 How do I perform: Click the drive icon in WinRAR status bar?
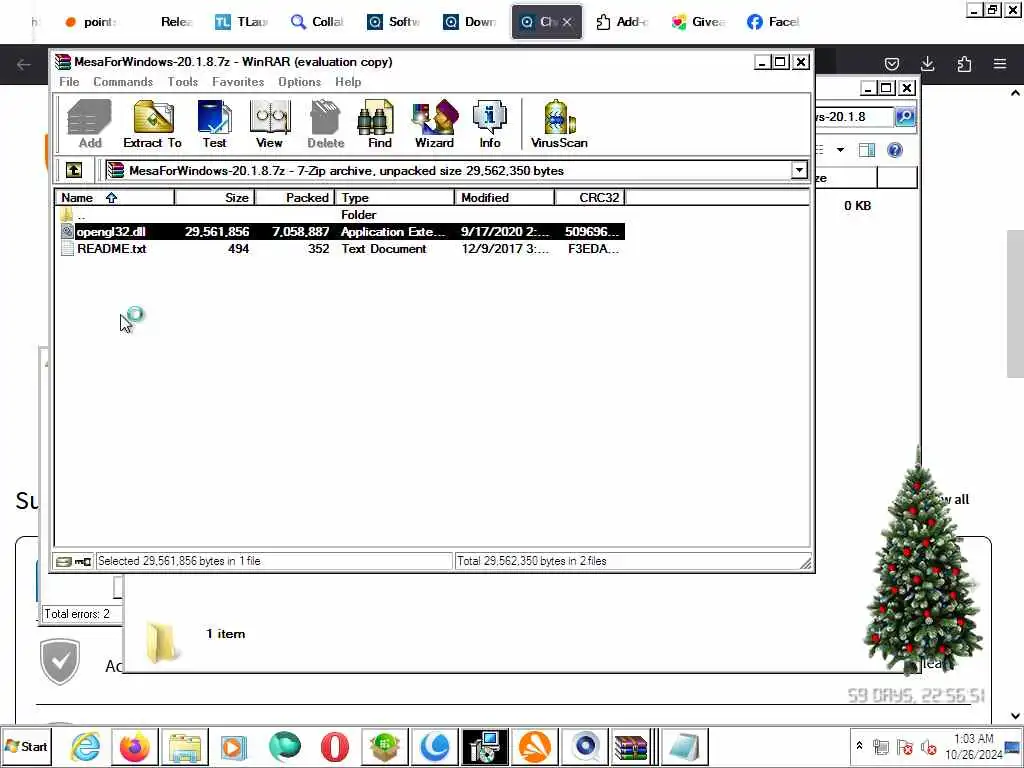(x=64, y=561)
